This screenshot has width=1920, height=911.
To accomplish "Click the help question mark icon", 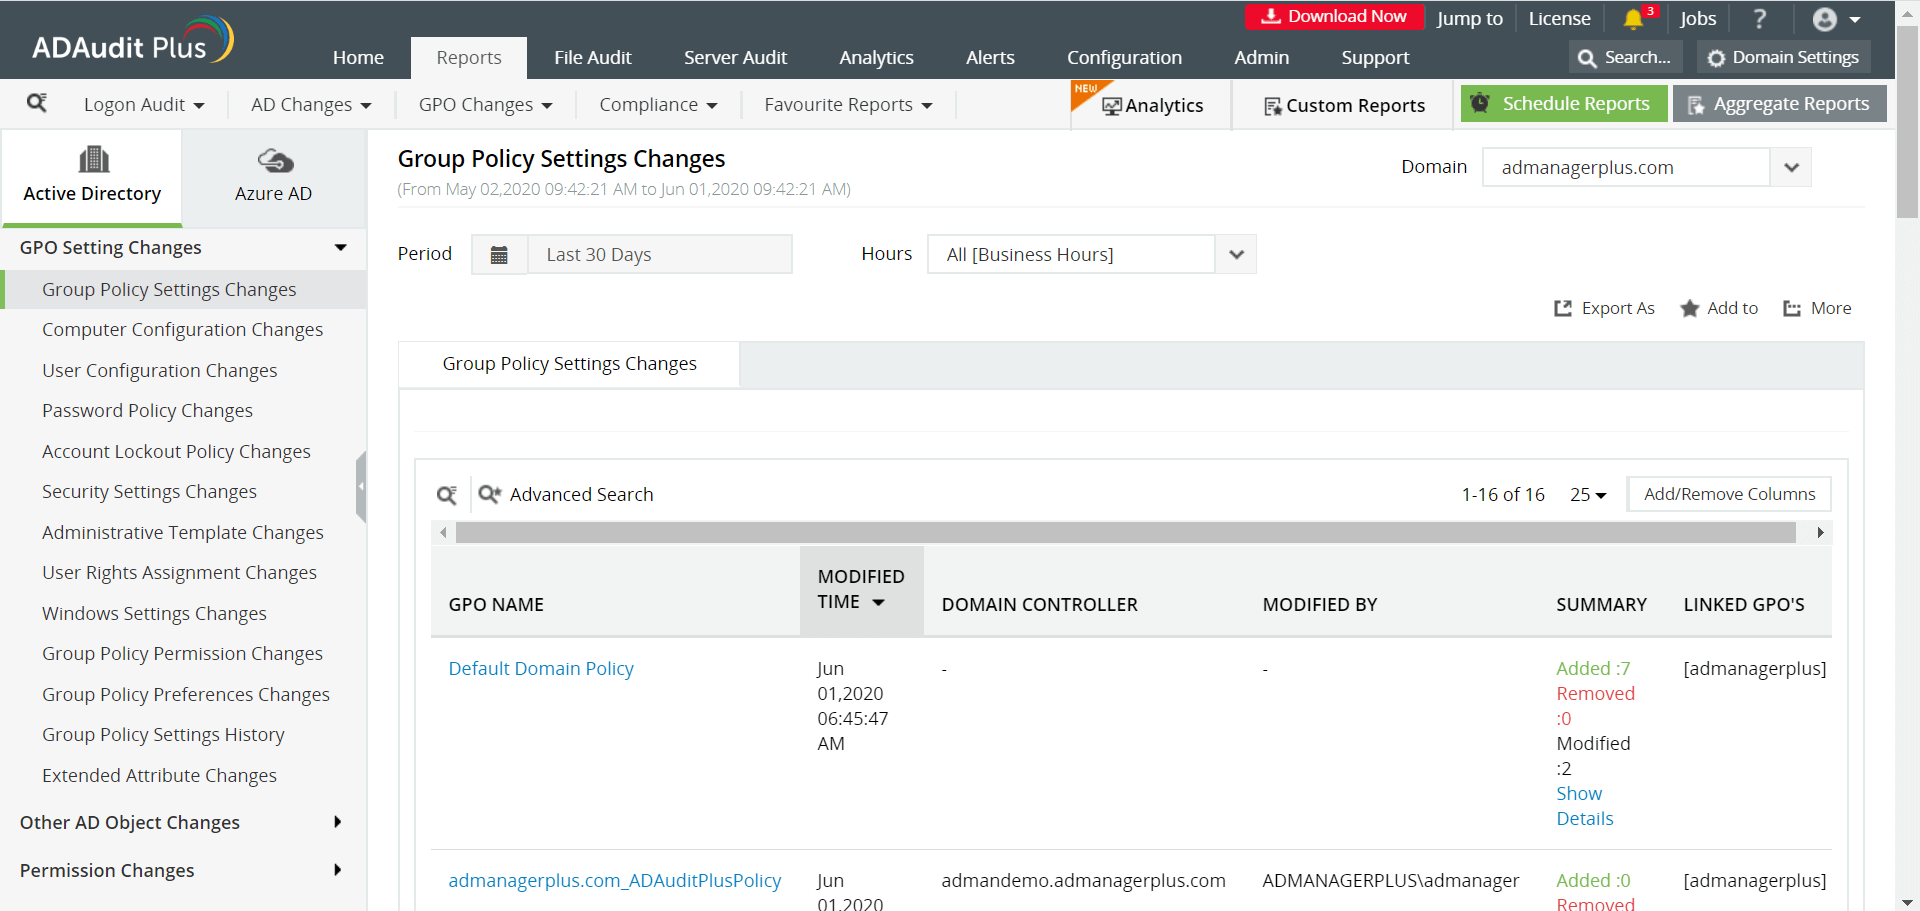I will coord(1760,18).
